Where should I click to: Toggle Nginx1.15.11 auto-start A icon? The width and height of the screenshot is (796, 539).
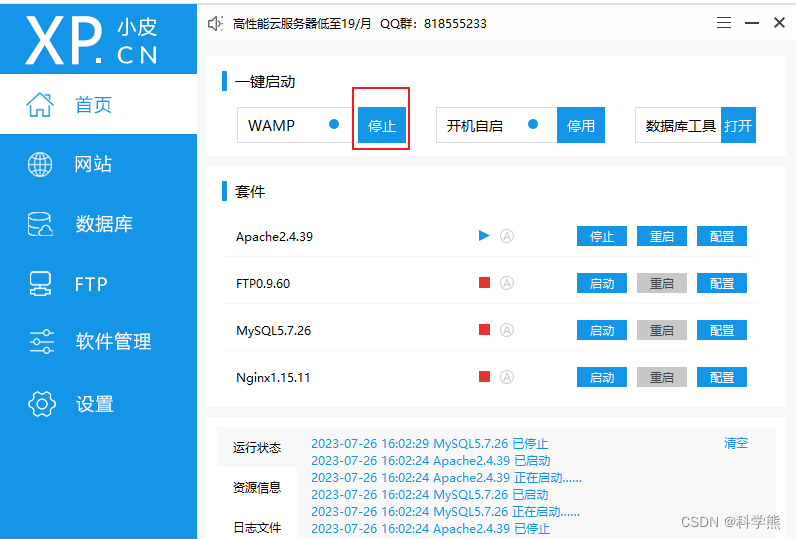pos(507,377)
